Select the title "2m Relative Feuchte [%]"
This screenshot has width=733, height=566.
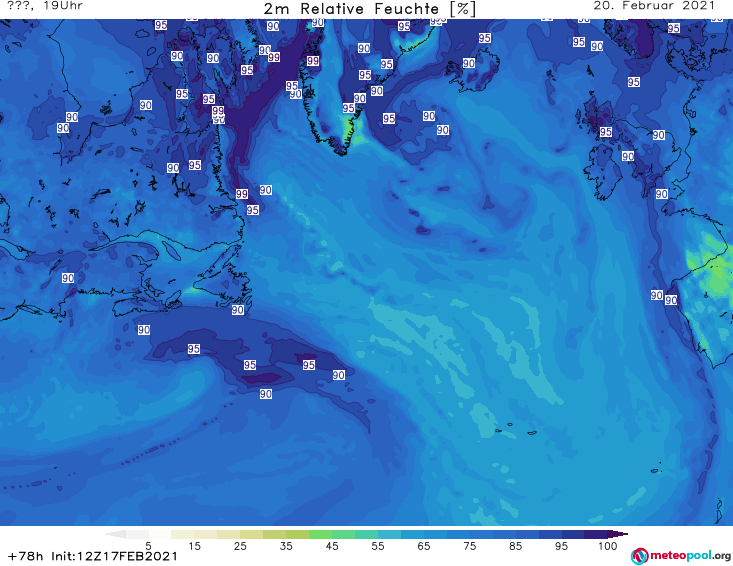(x=370, y=9)
